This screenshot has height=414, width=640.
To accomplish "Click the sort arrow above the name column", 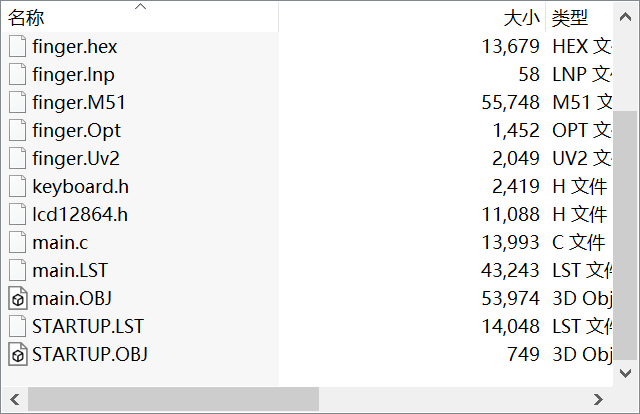I will point(140,7).
